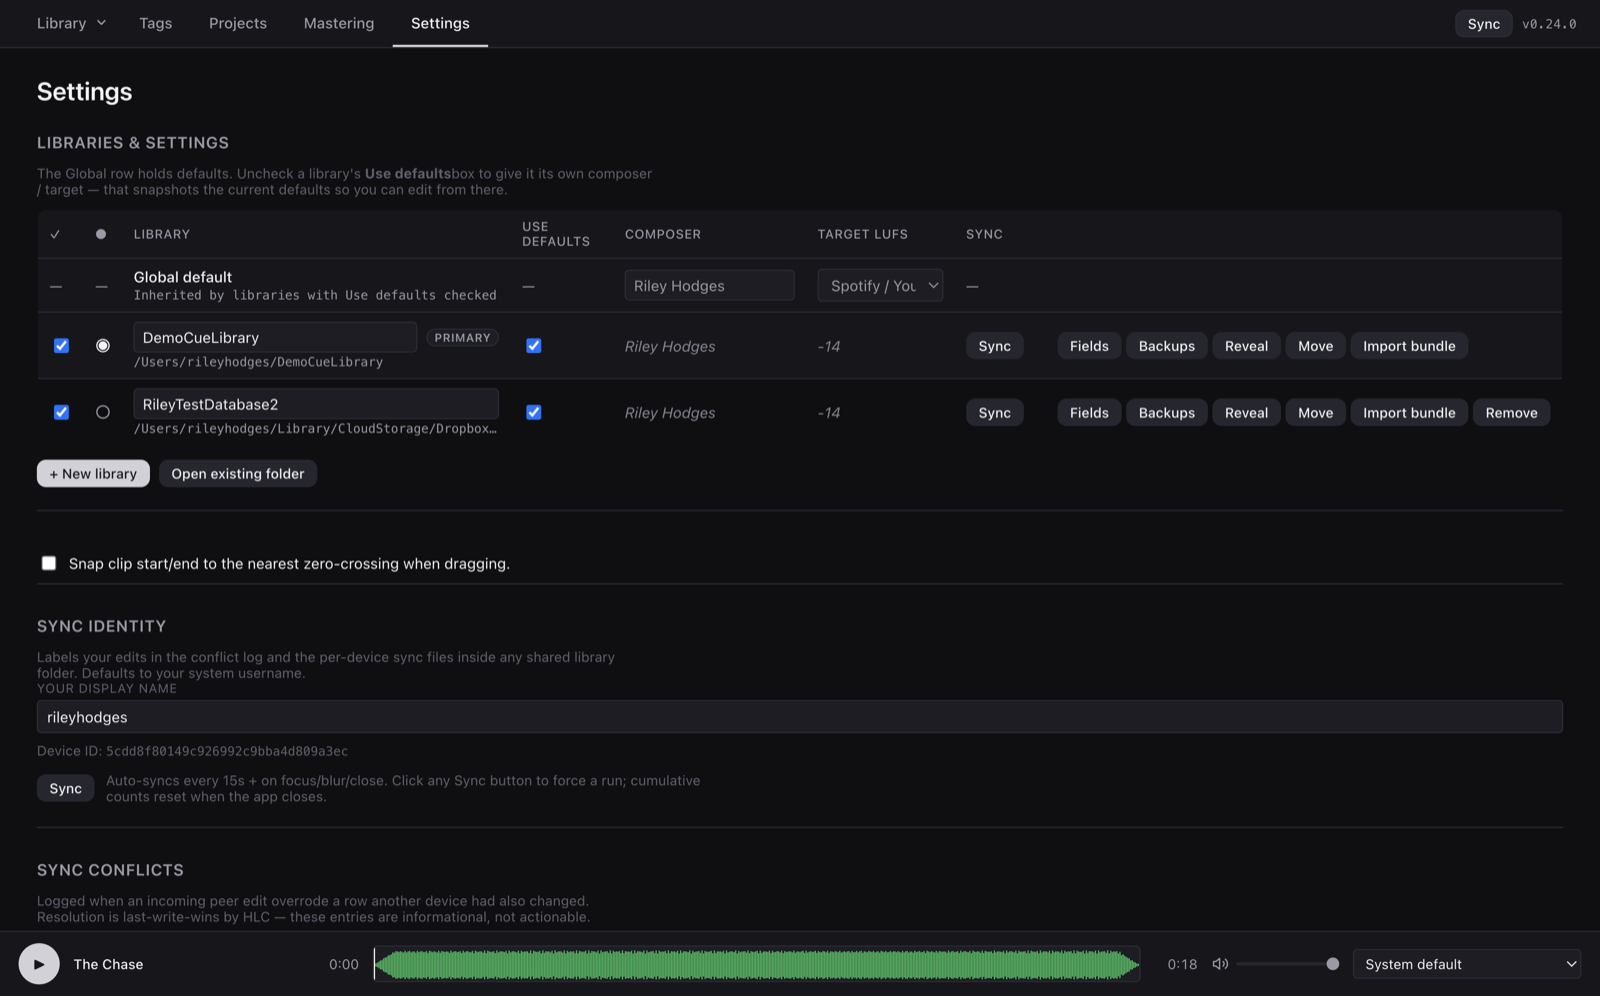Click the RileyTestDatabase2 composer Riley Hodges
The width and height of the screenshot is (1600, 996).
[670, 413]
